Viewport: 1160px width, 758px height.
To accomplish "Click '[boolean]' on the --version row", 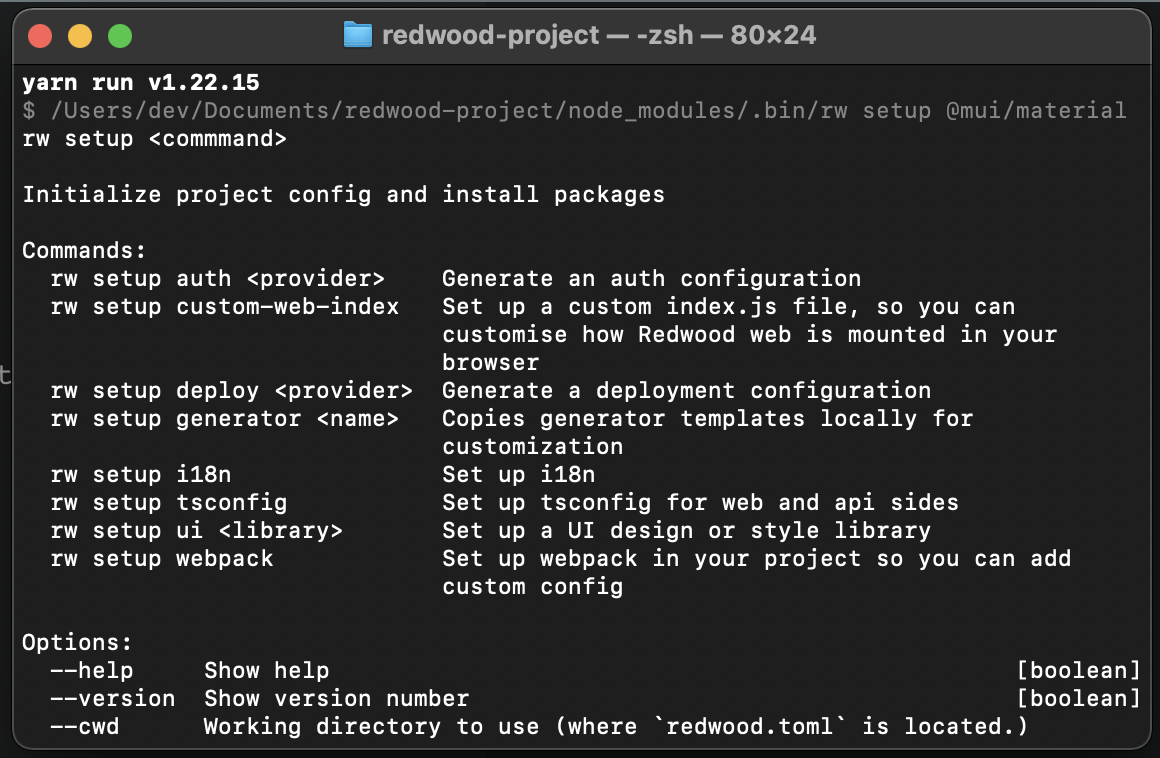I will click(1078, 699).
